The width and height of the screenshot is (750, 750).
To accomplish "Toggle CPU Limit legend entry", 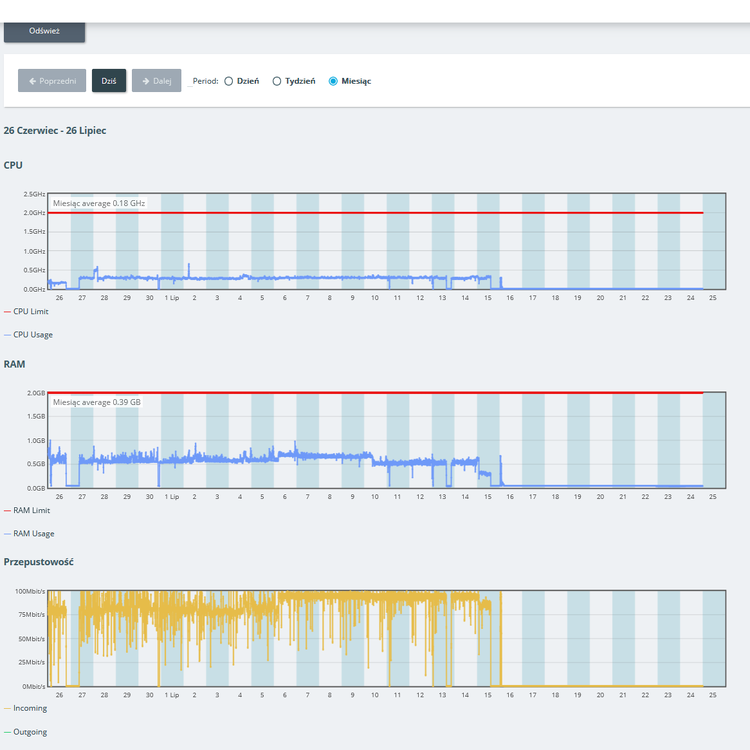I will pos(30,312).
